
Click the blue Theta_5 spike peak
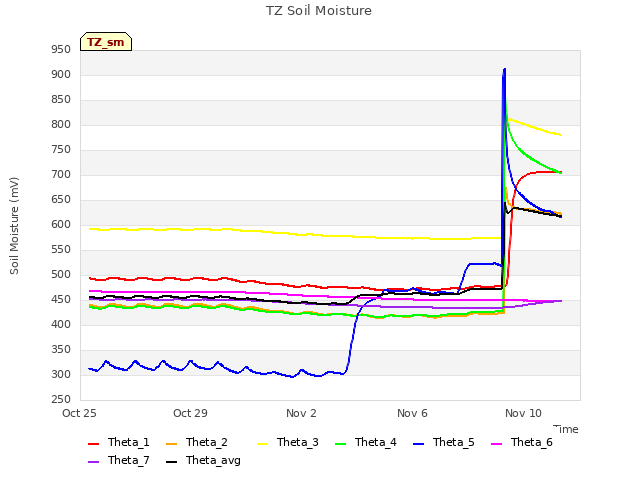(x=504, y=70)
